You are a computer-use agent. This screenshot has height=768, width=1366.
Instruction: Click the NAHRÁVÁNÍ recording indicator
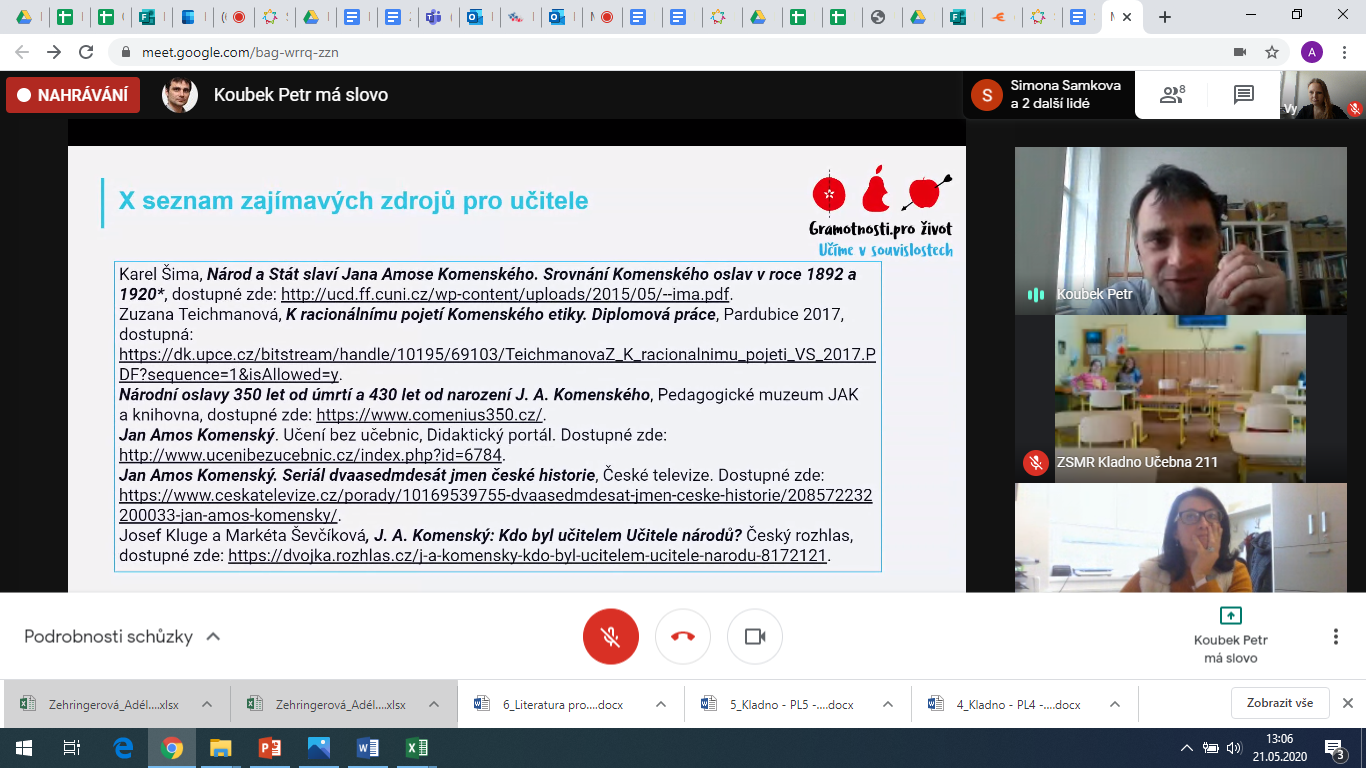[73, 95]
